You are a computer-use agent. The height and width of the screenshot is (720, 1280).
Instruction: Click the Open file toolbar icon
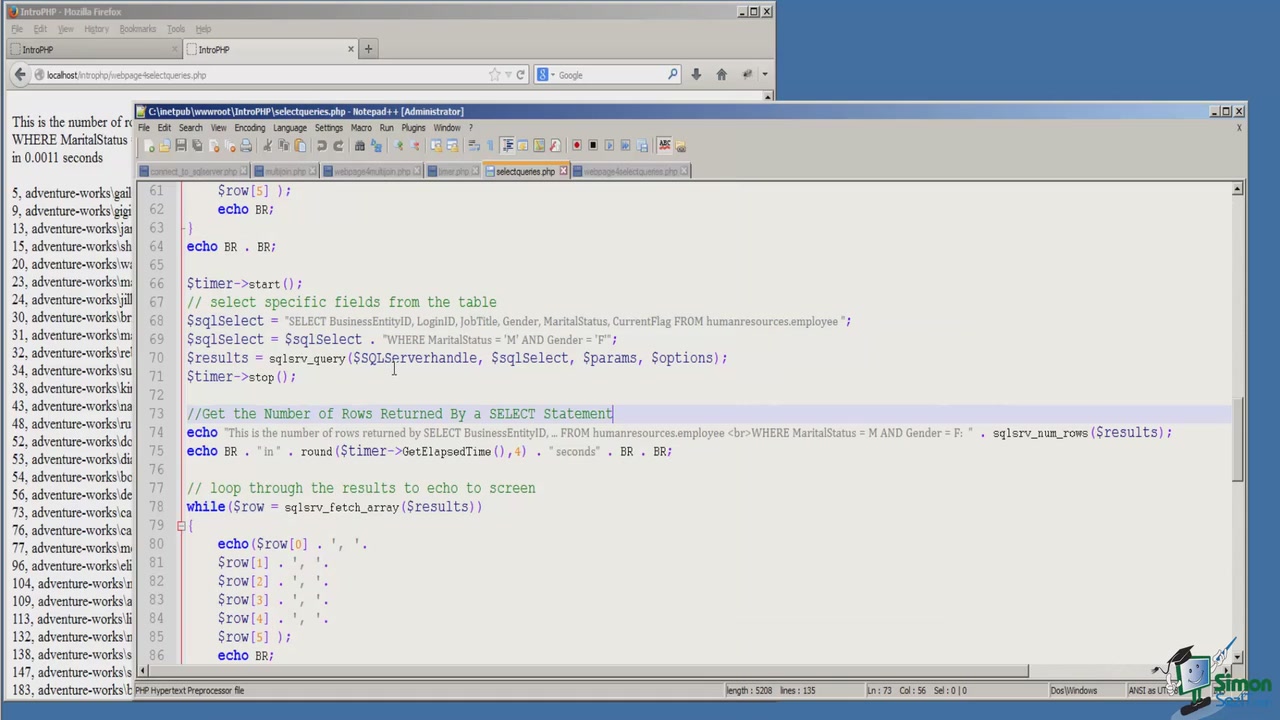pyautogui.click(x=164, y=146)
